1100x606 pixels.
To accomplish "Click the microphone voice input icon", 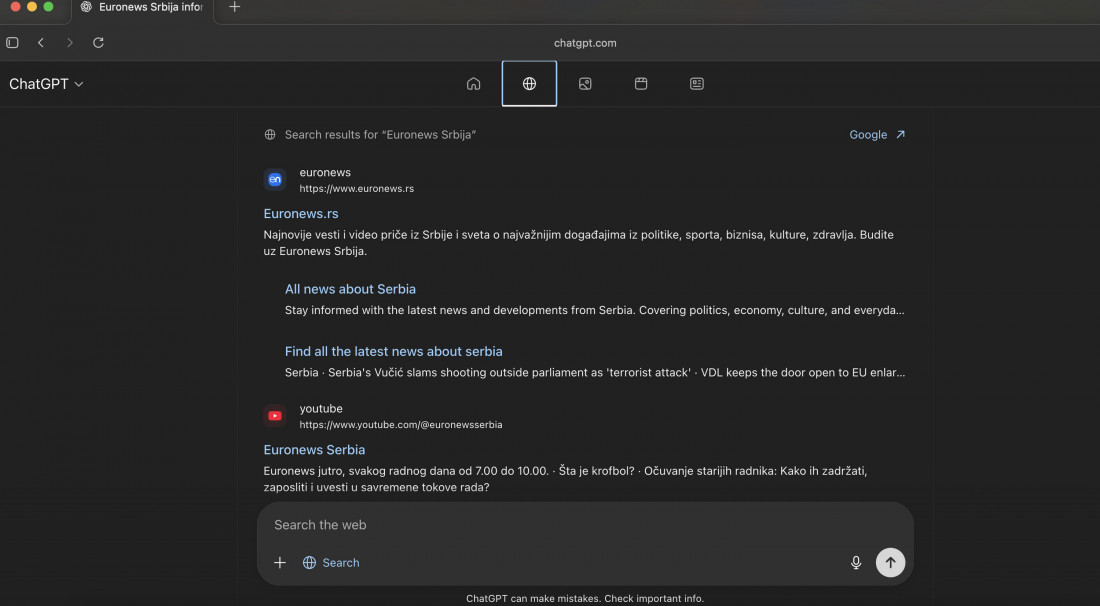I will [x=856, y=563].
